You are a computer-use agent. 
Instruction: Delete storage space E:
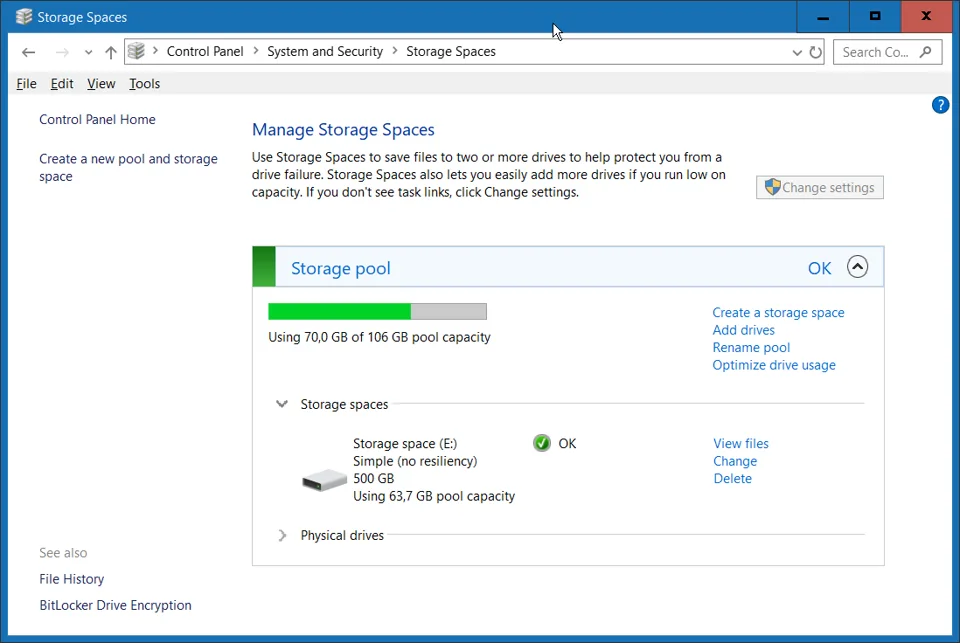(732, 478)
